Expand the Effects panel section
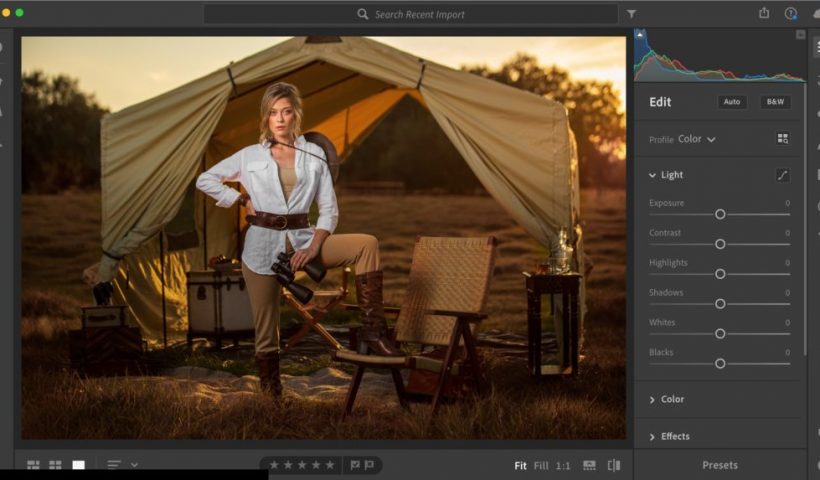This screenshot has height=480, width=820. pyautogui.click(x=653, y=436)
